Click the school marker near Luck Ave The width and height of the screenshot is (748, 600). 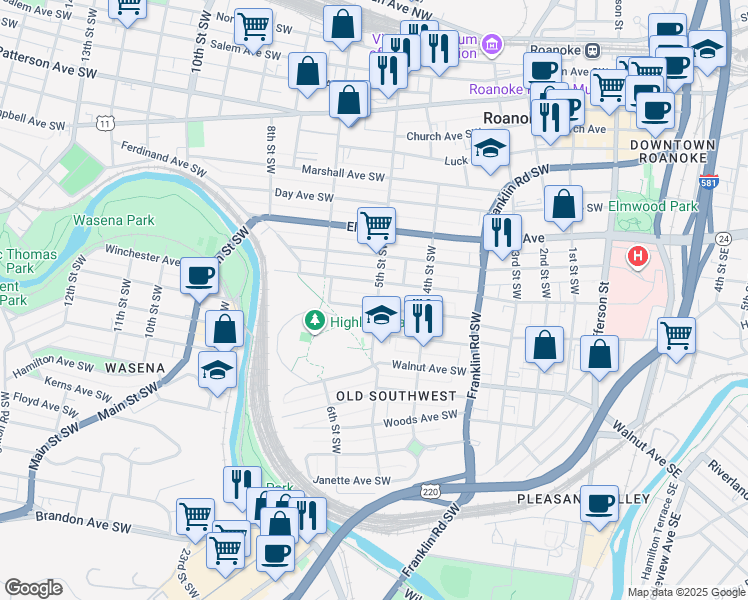tap(490, 149)
